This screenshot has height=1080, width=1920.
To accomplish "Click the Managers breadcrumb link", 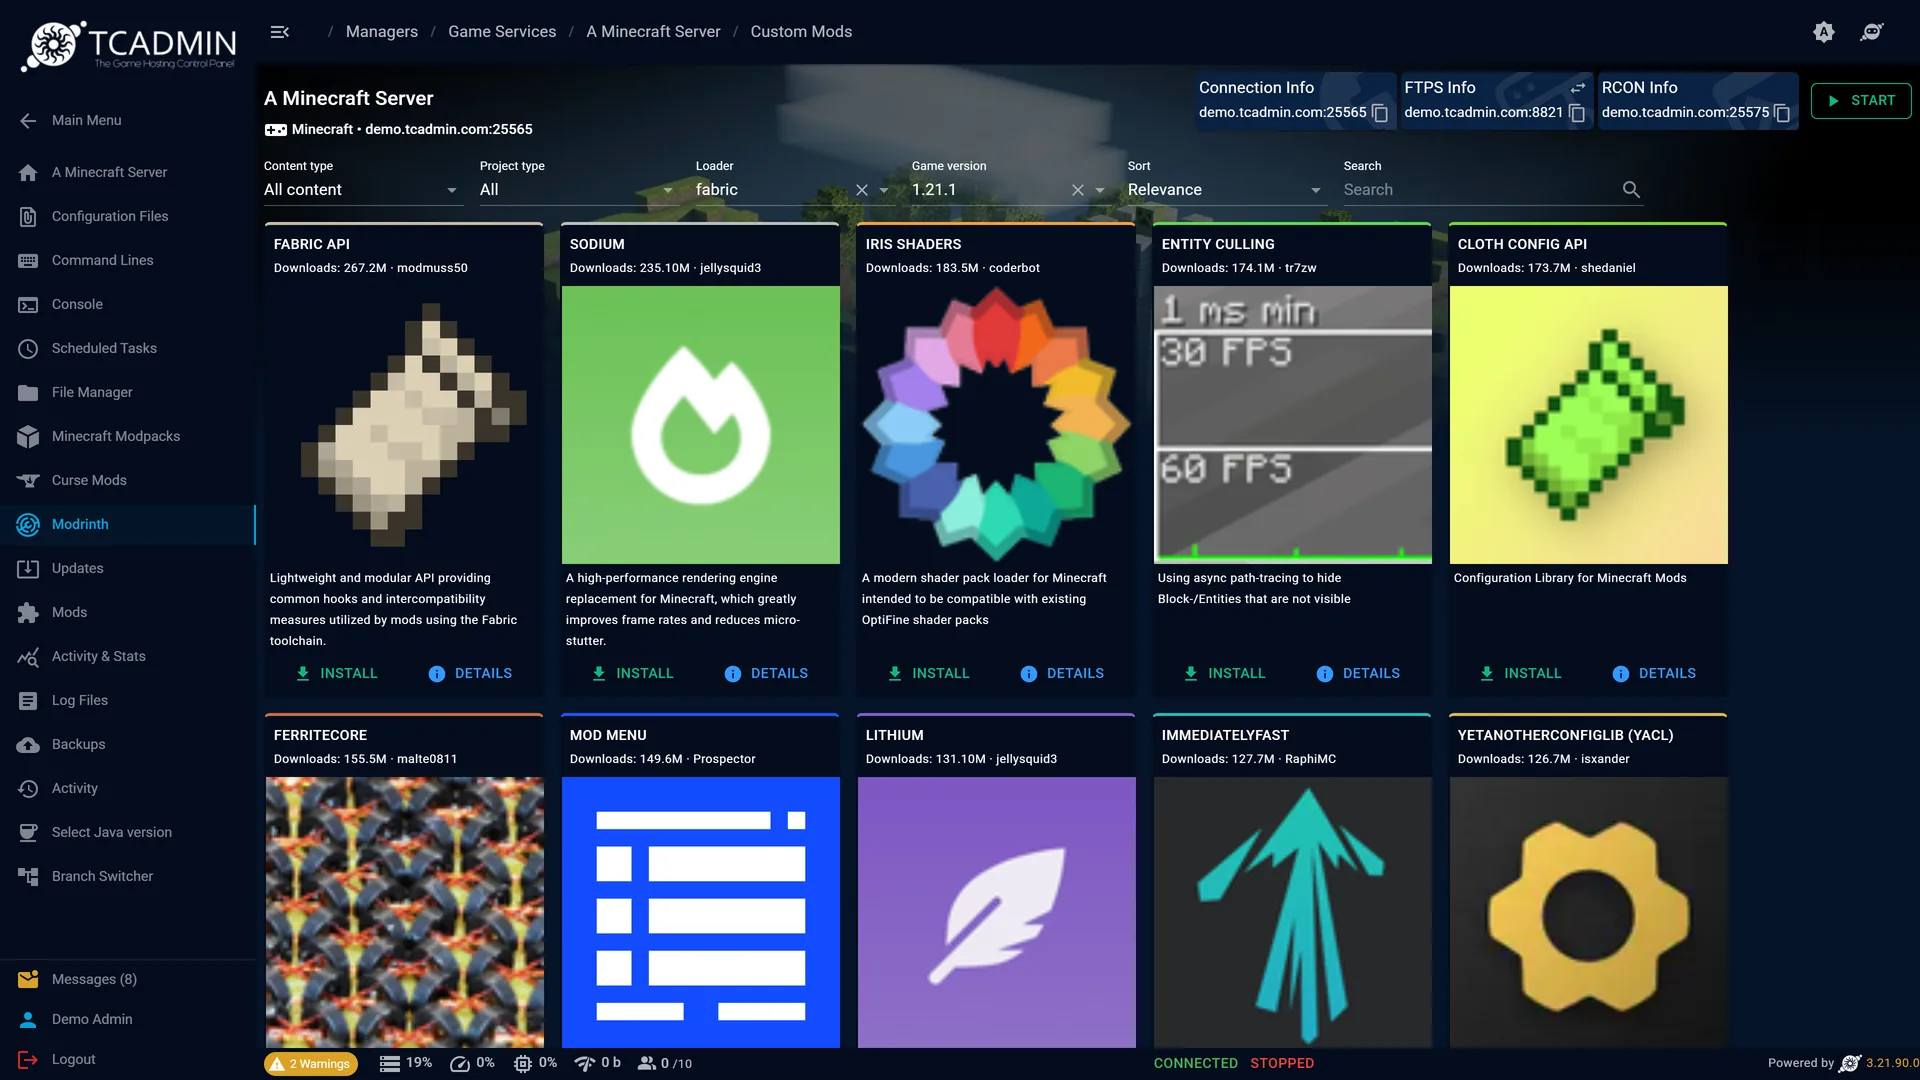I will pyautogui.click(x=382, y=32).
